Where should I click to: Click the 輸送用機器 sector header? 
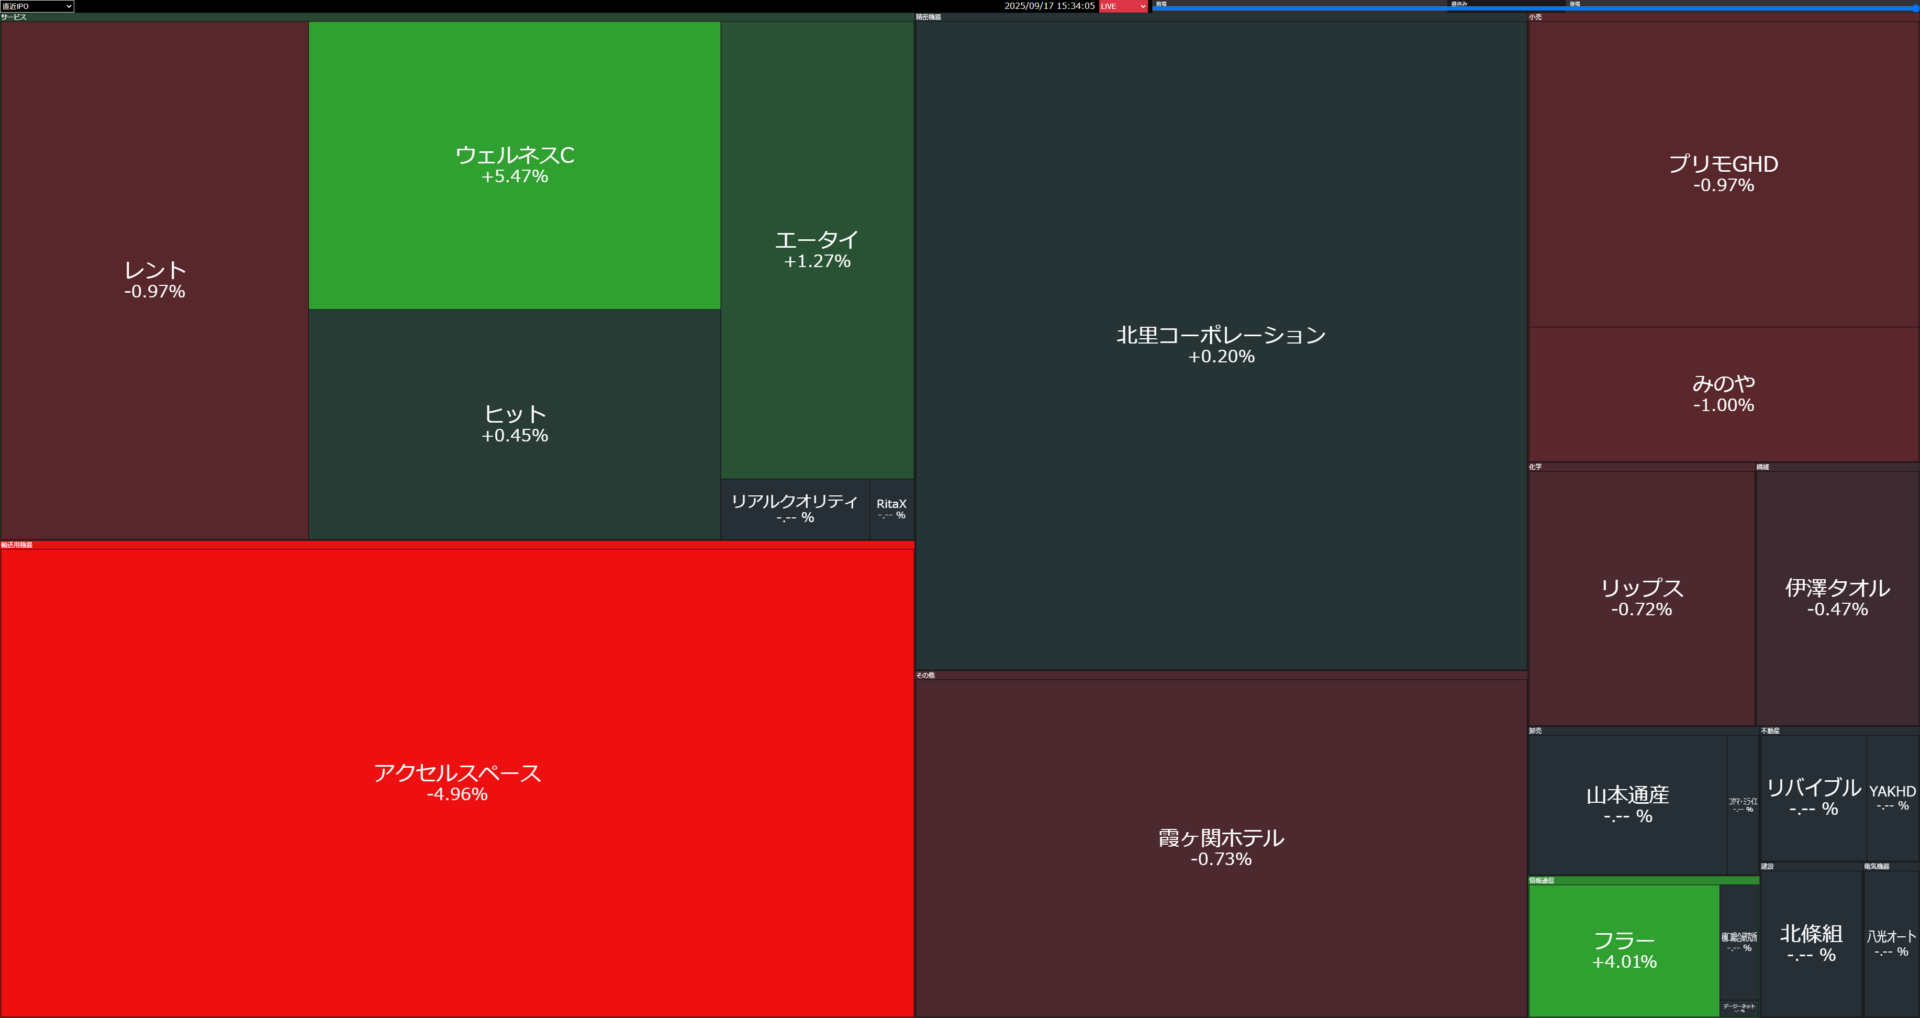pyautogui.click(x=457, y=545)
